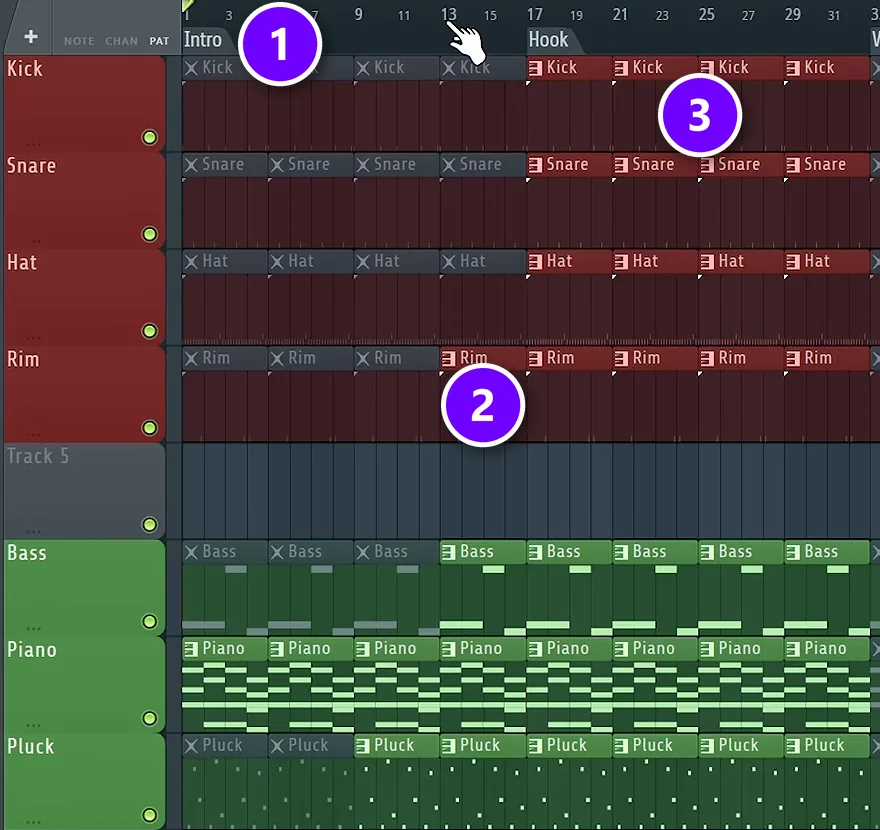Click muted X icon on Bass clip at bar 1

tap(191, 552)
